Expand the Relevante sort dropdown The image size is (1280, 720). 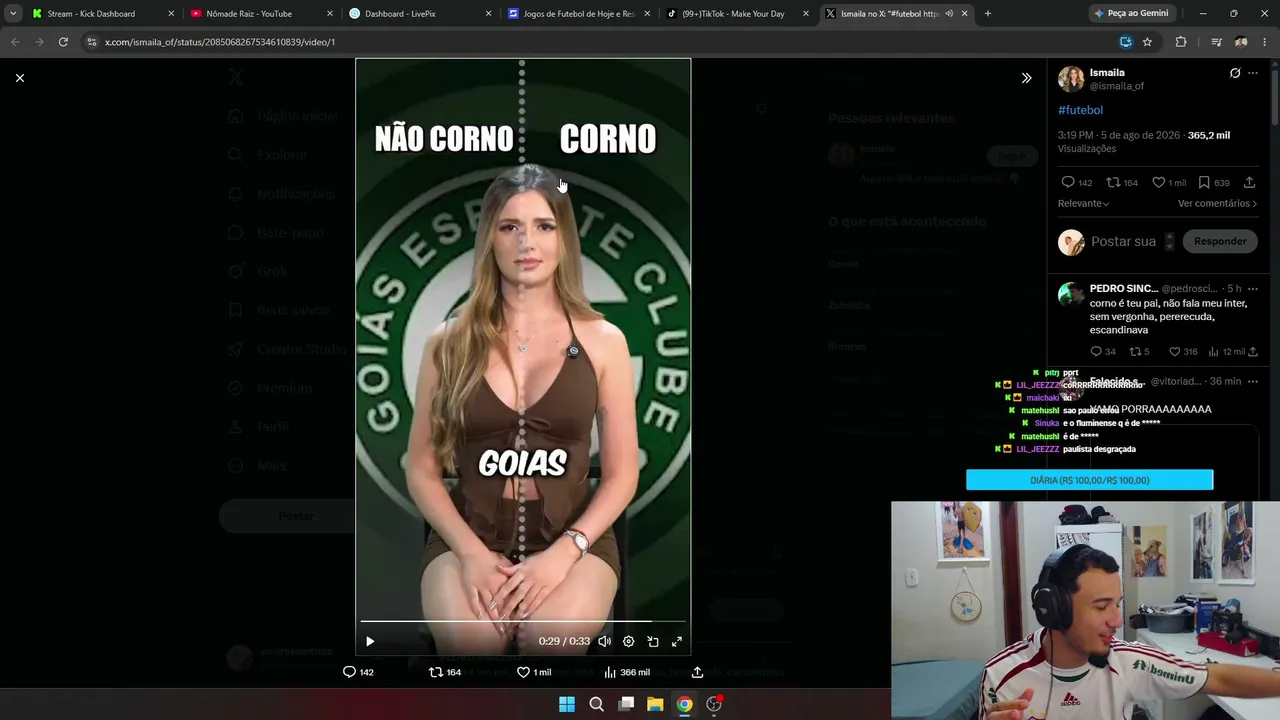click(1084, 204)
